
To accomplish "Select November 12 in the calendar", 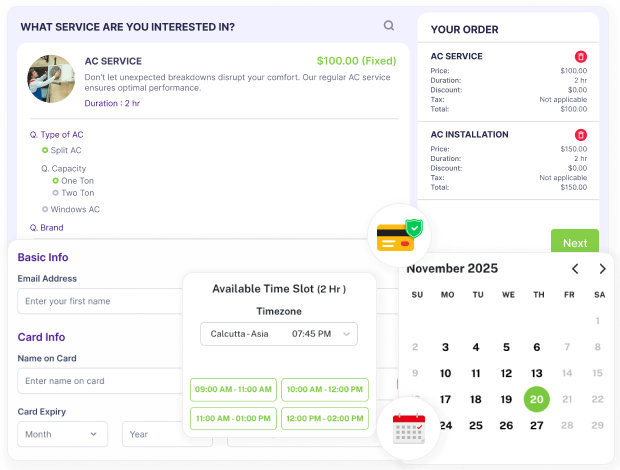I will (x=506, y=373).
